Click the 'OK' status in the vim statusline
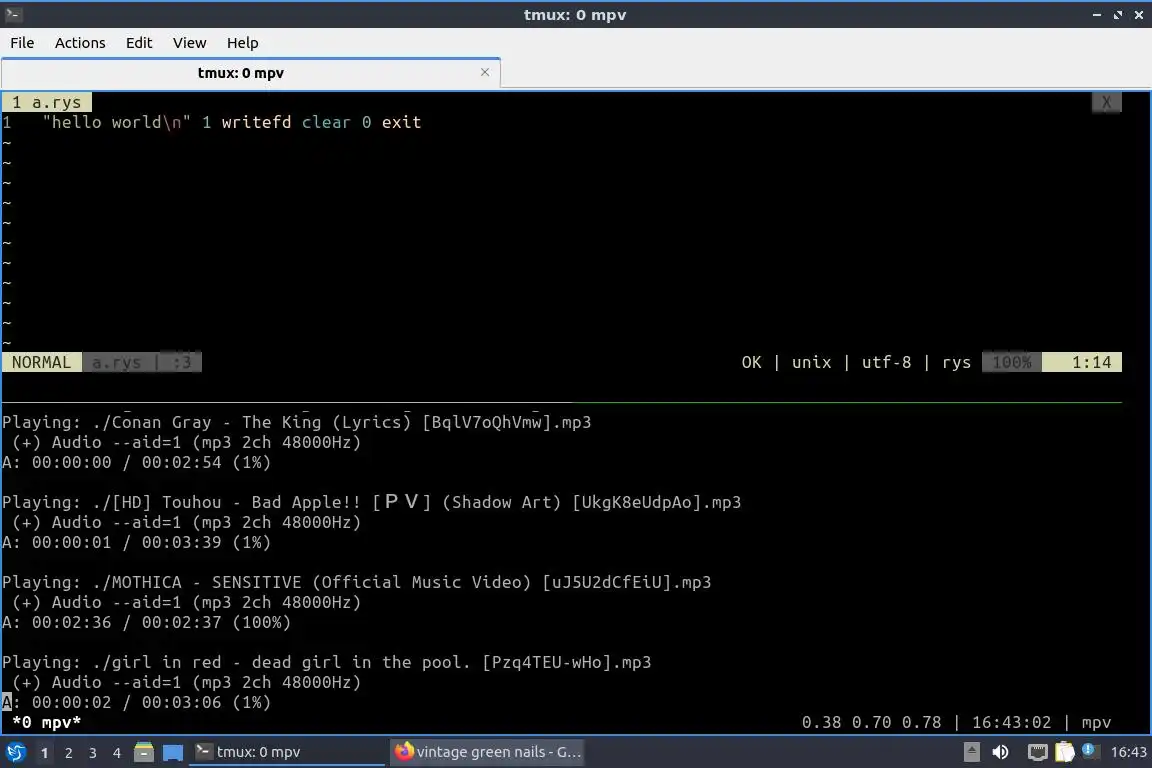1152x768 pixels. click(x=751, y=362)
